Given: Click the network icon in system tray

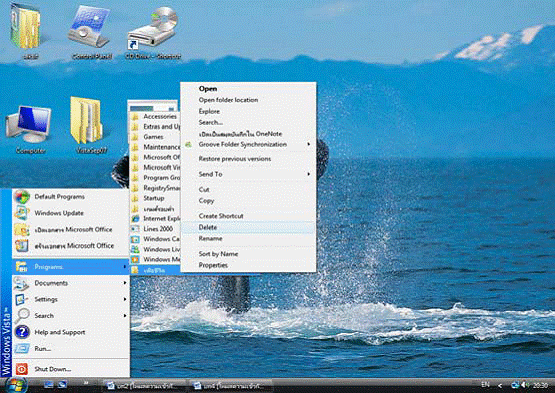Looking at the screenshot, I should pyautogui.click(x=515, y=385).
